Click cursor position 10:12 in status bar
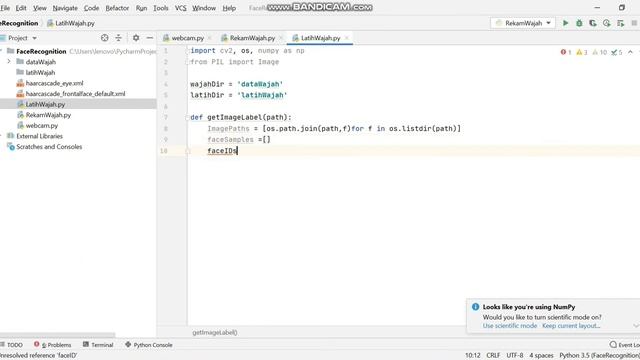 (473, 356)
